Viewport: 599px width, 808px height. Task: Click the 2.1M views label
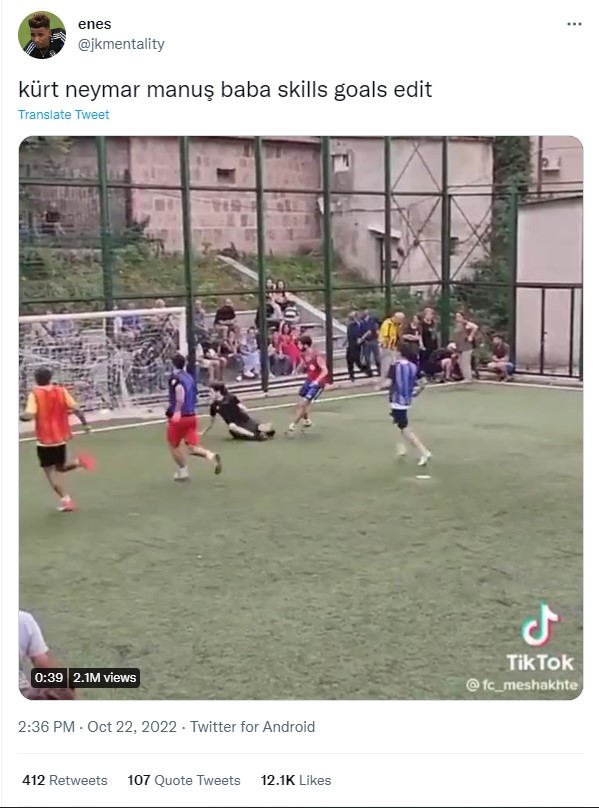[x=105, y=678]
